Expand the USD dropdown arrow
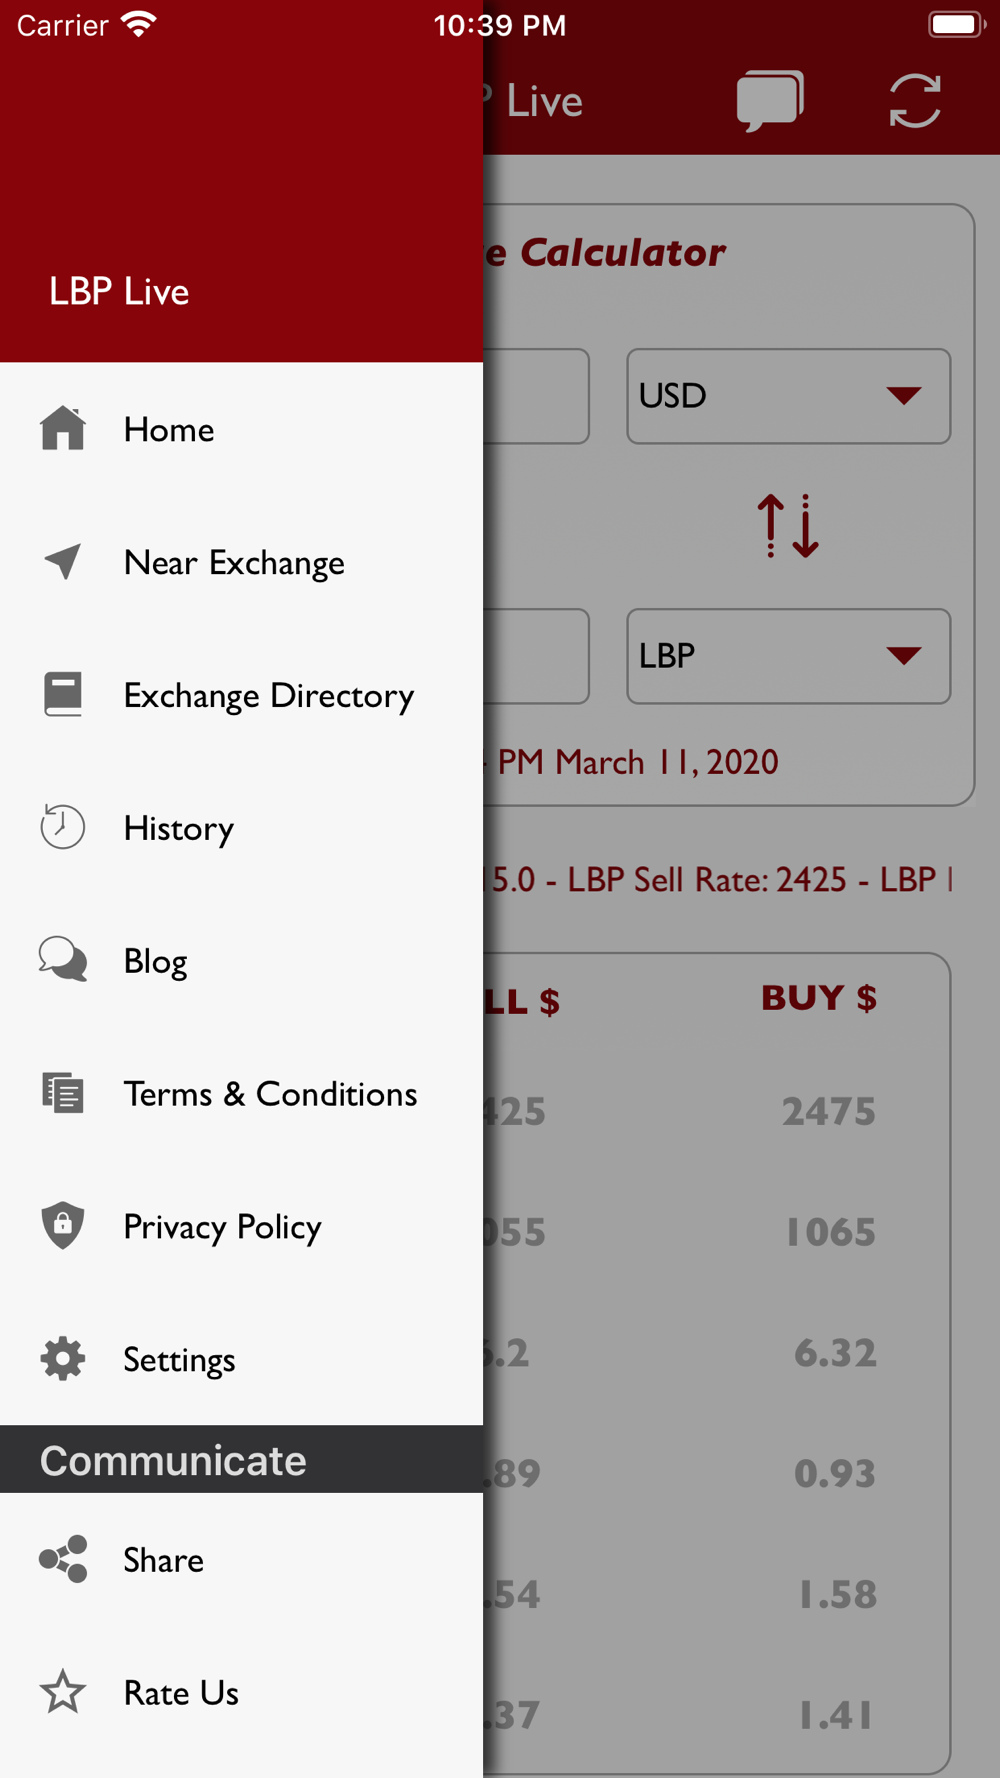Screen dimensions: 1000x1778 click(904, 396)
